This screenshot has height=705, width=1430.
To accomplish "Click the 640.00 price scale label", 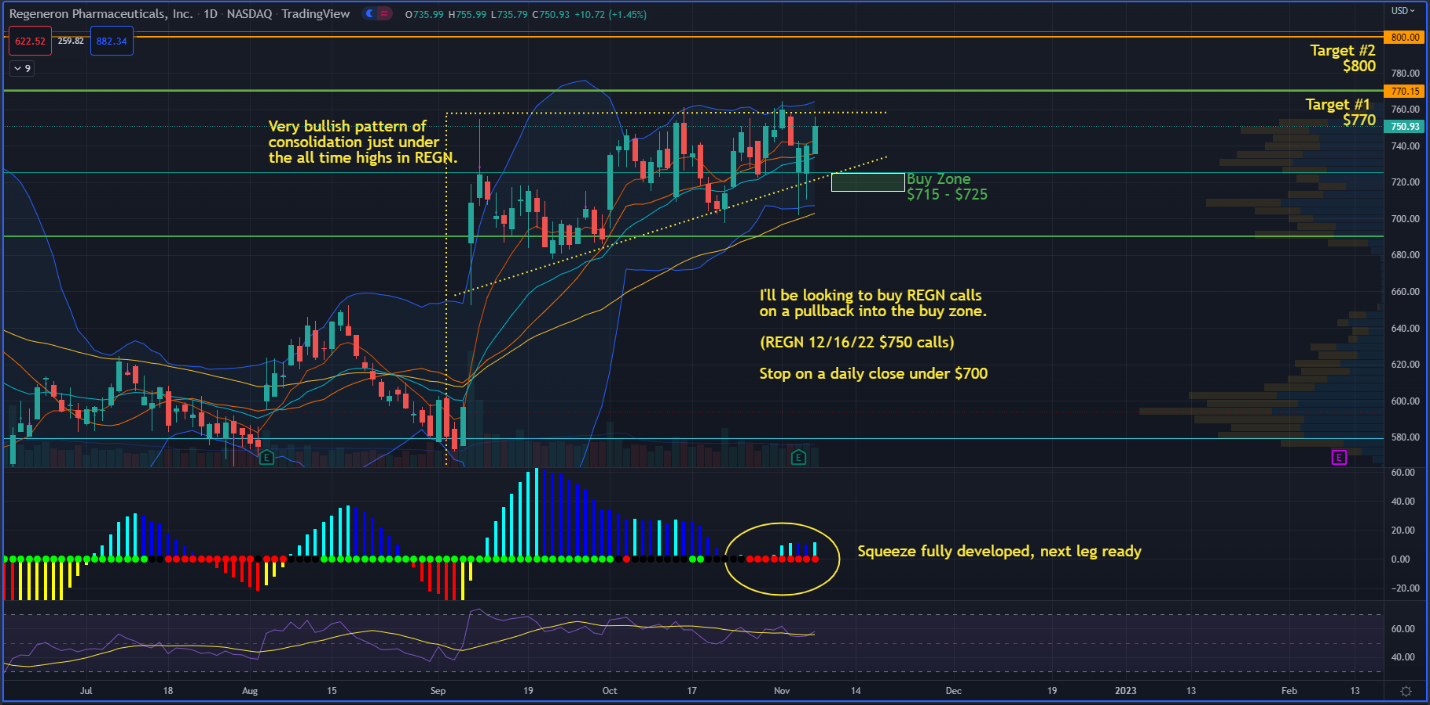I will pyautogui.click(x=1405, y=328).
